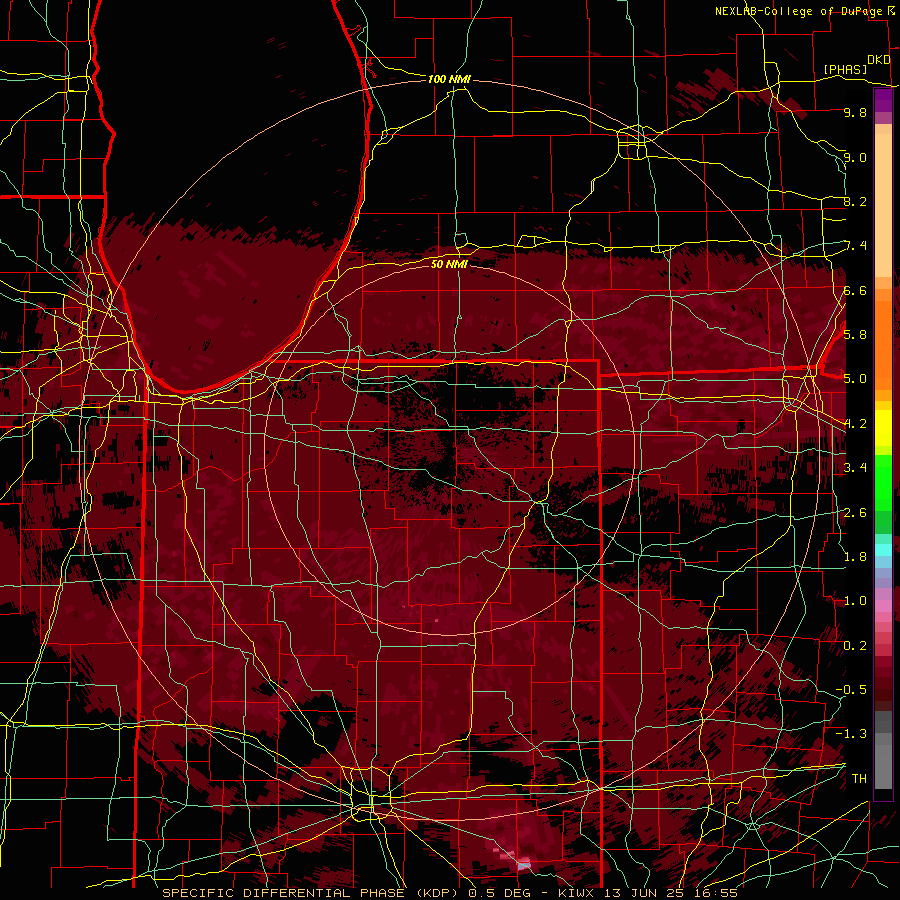Select the 4.2 scale value

(x=855, y=423)
